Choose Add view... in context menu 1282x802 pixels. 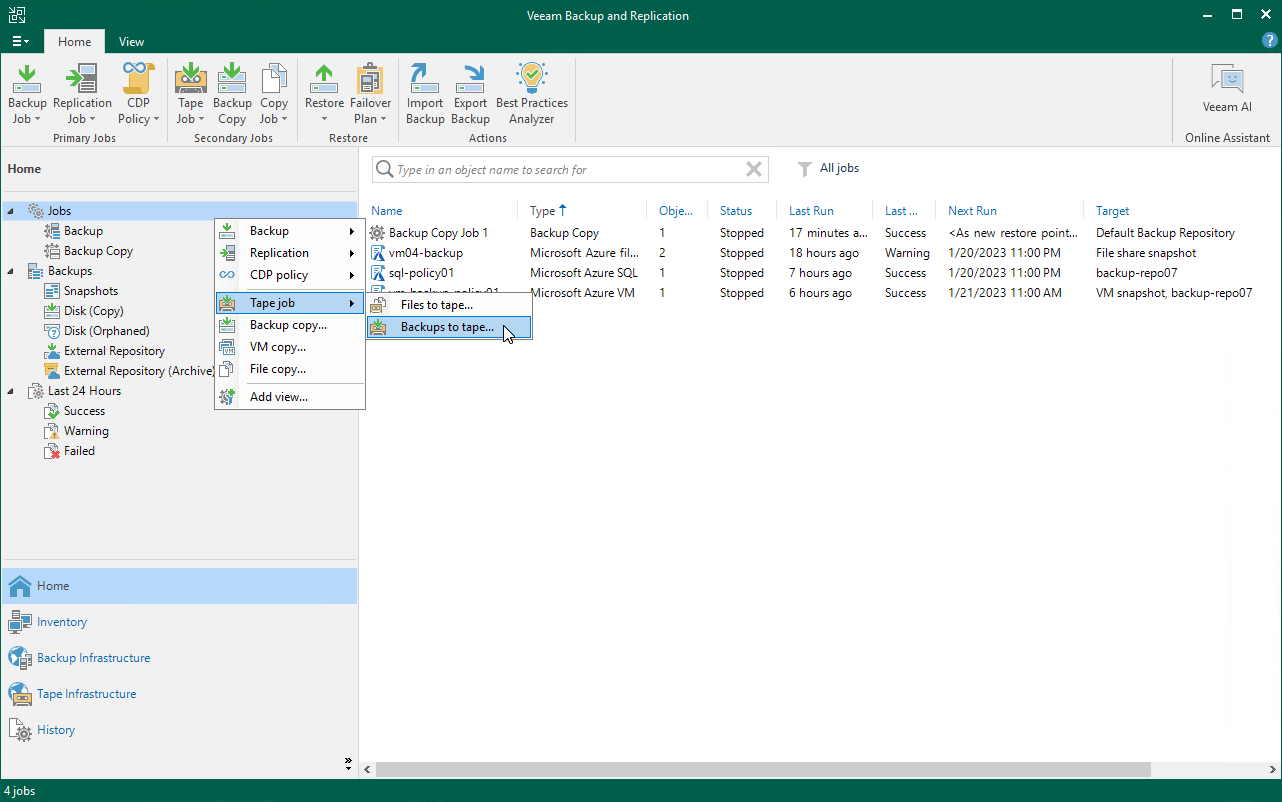tap(289, 397)
